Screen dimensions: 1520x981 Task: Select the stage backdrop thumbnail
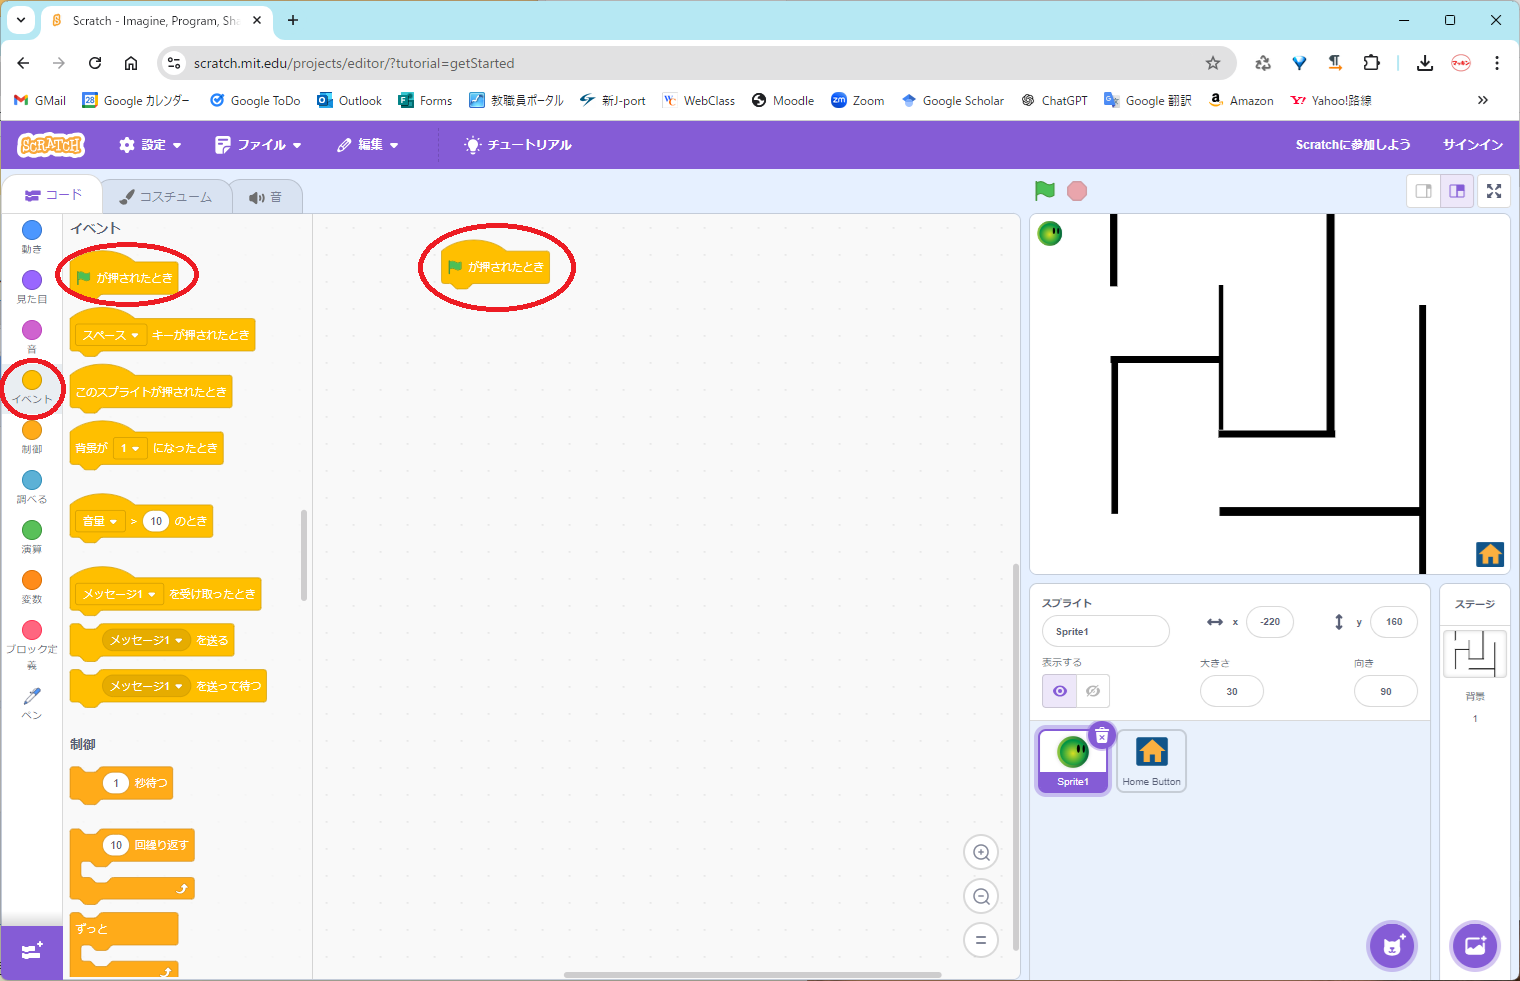(1475, 654)
